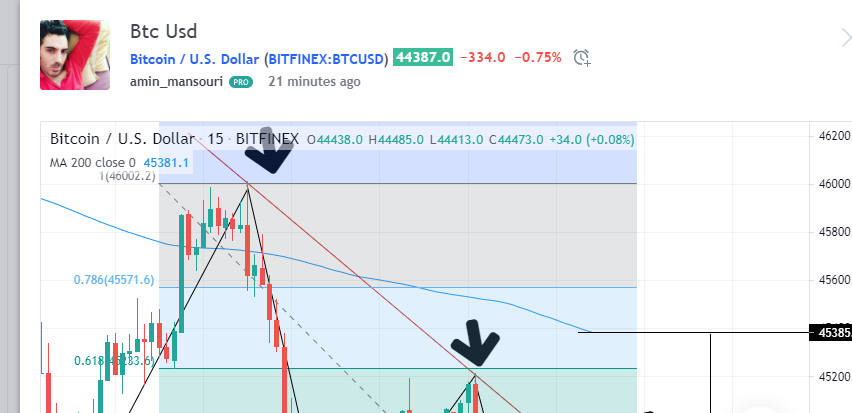Click the next idea chevron arrow
The image size is (852, 413).
[x=844, y=38]
